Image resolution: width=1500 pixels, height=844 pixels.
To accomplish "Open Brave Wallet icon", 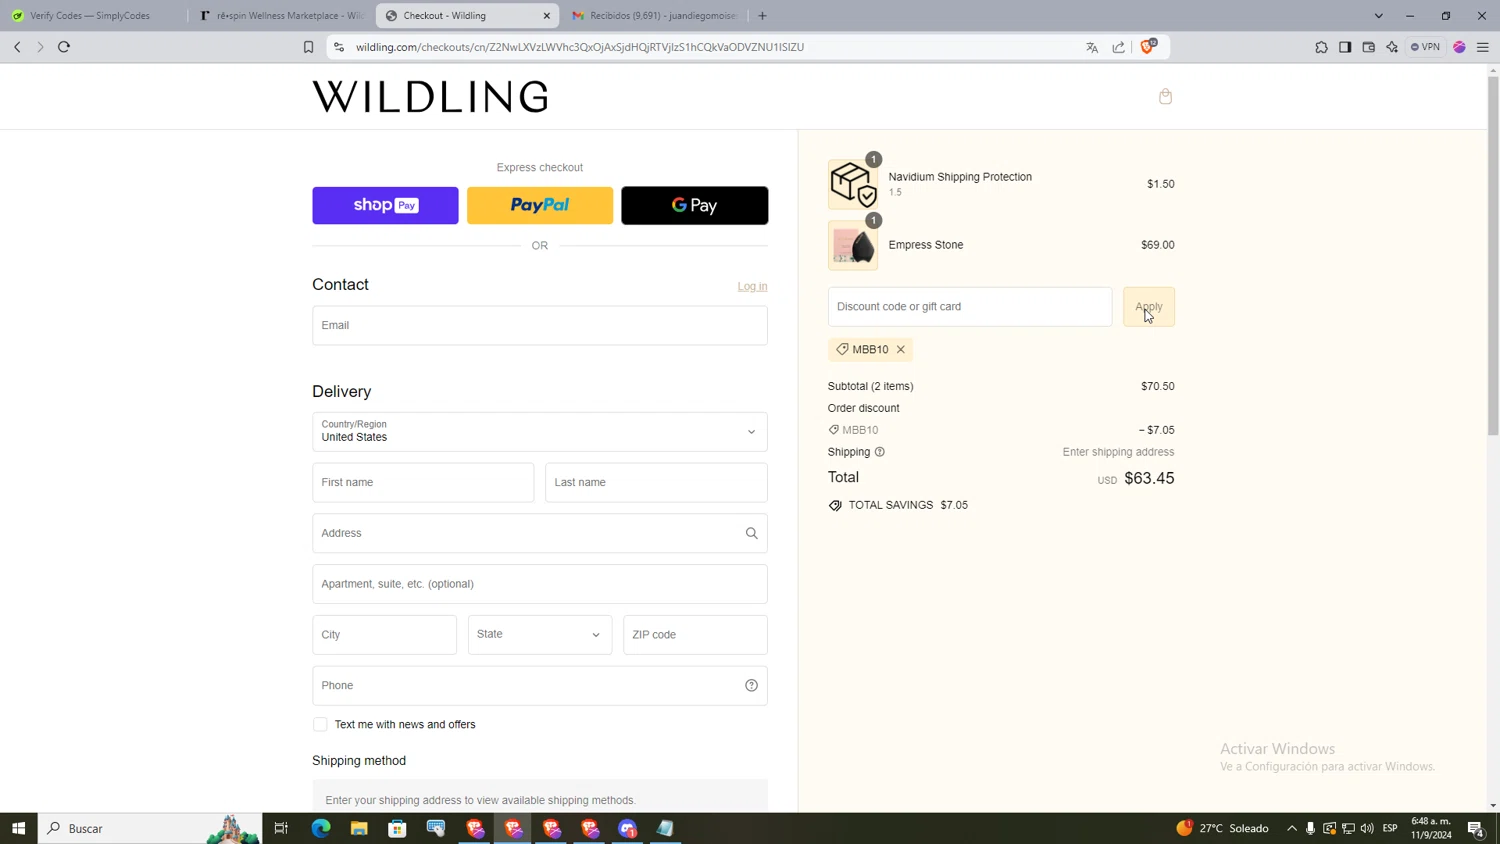I will tap(1369, 47).
